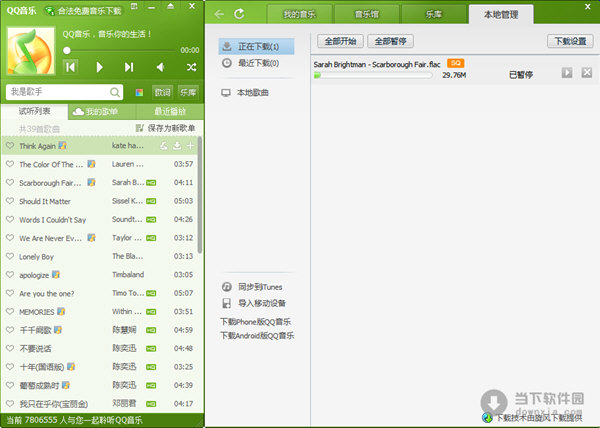
Task: Open MV icon next to apologize
Action: 56,275
